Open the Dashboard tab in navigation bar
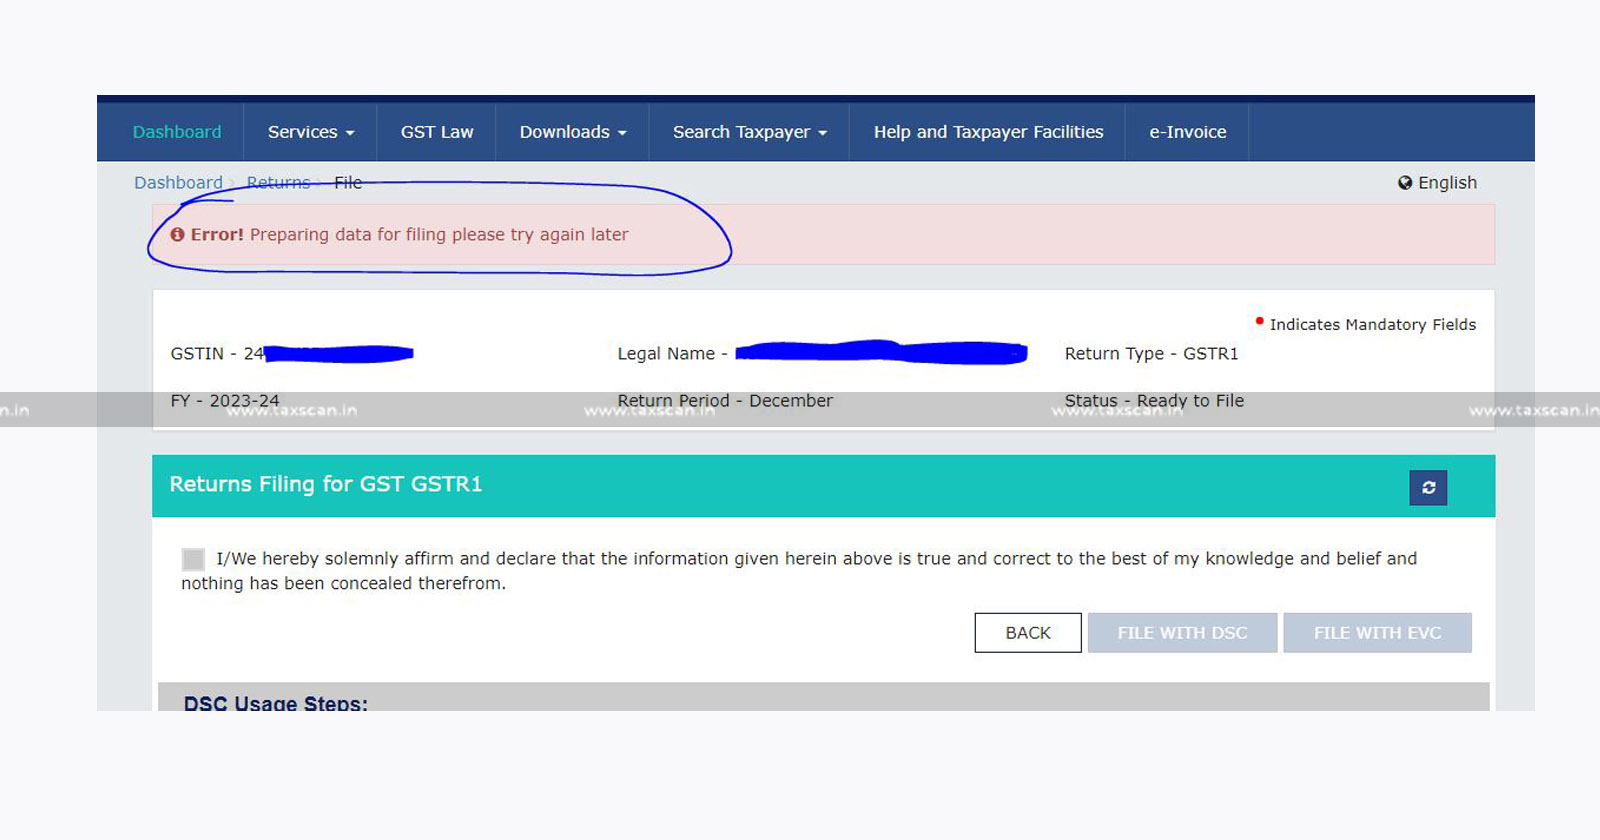This screenshot has height=840, width=1600. [177, 132]
